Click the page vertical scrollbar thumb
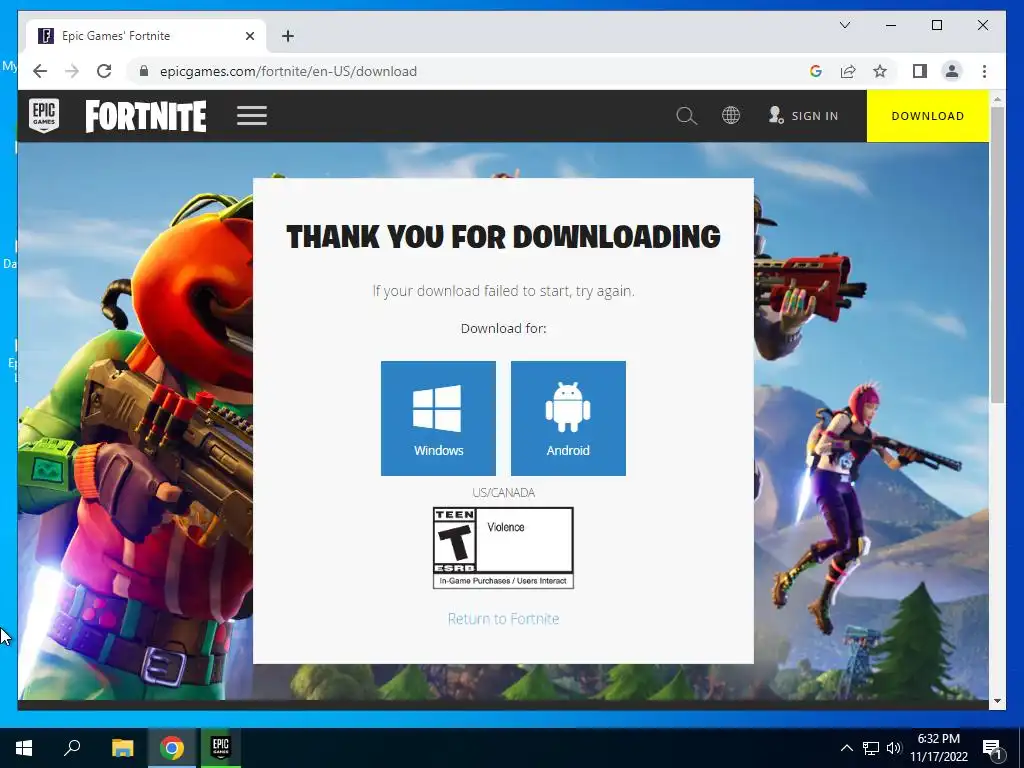The image size is (1024, 768). (997, 255)
